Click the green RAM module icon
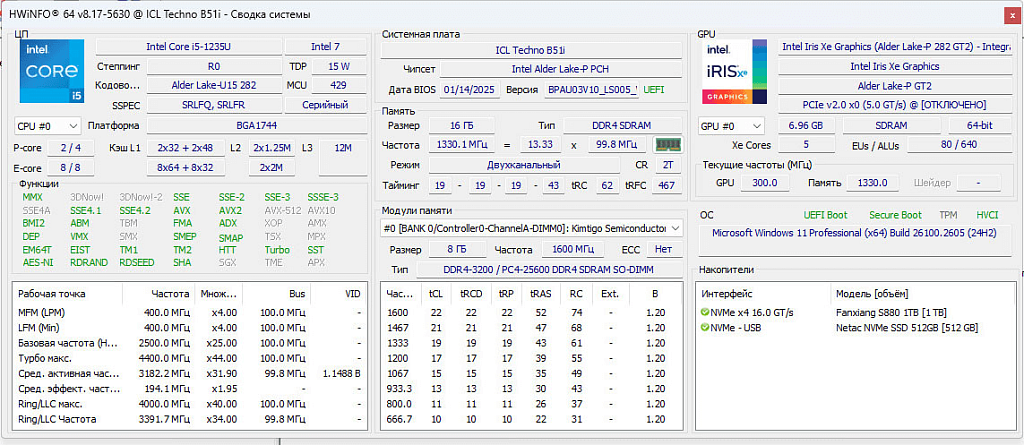The image size is (1024, 445). 667,145
